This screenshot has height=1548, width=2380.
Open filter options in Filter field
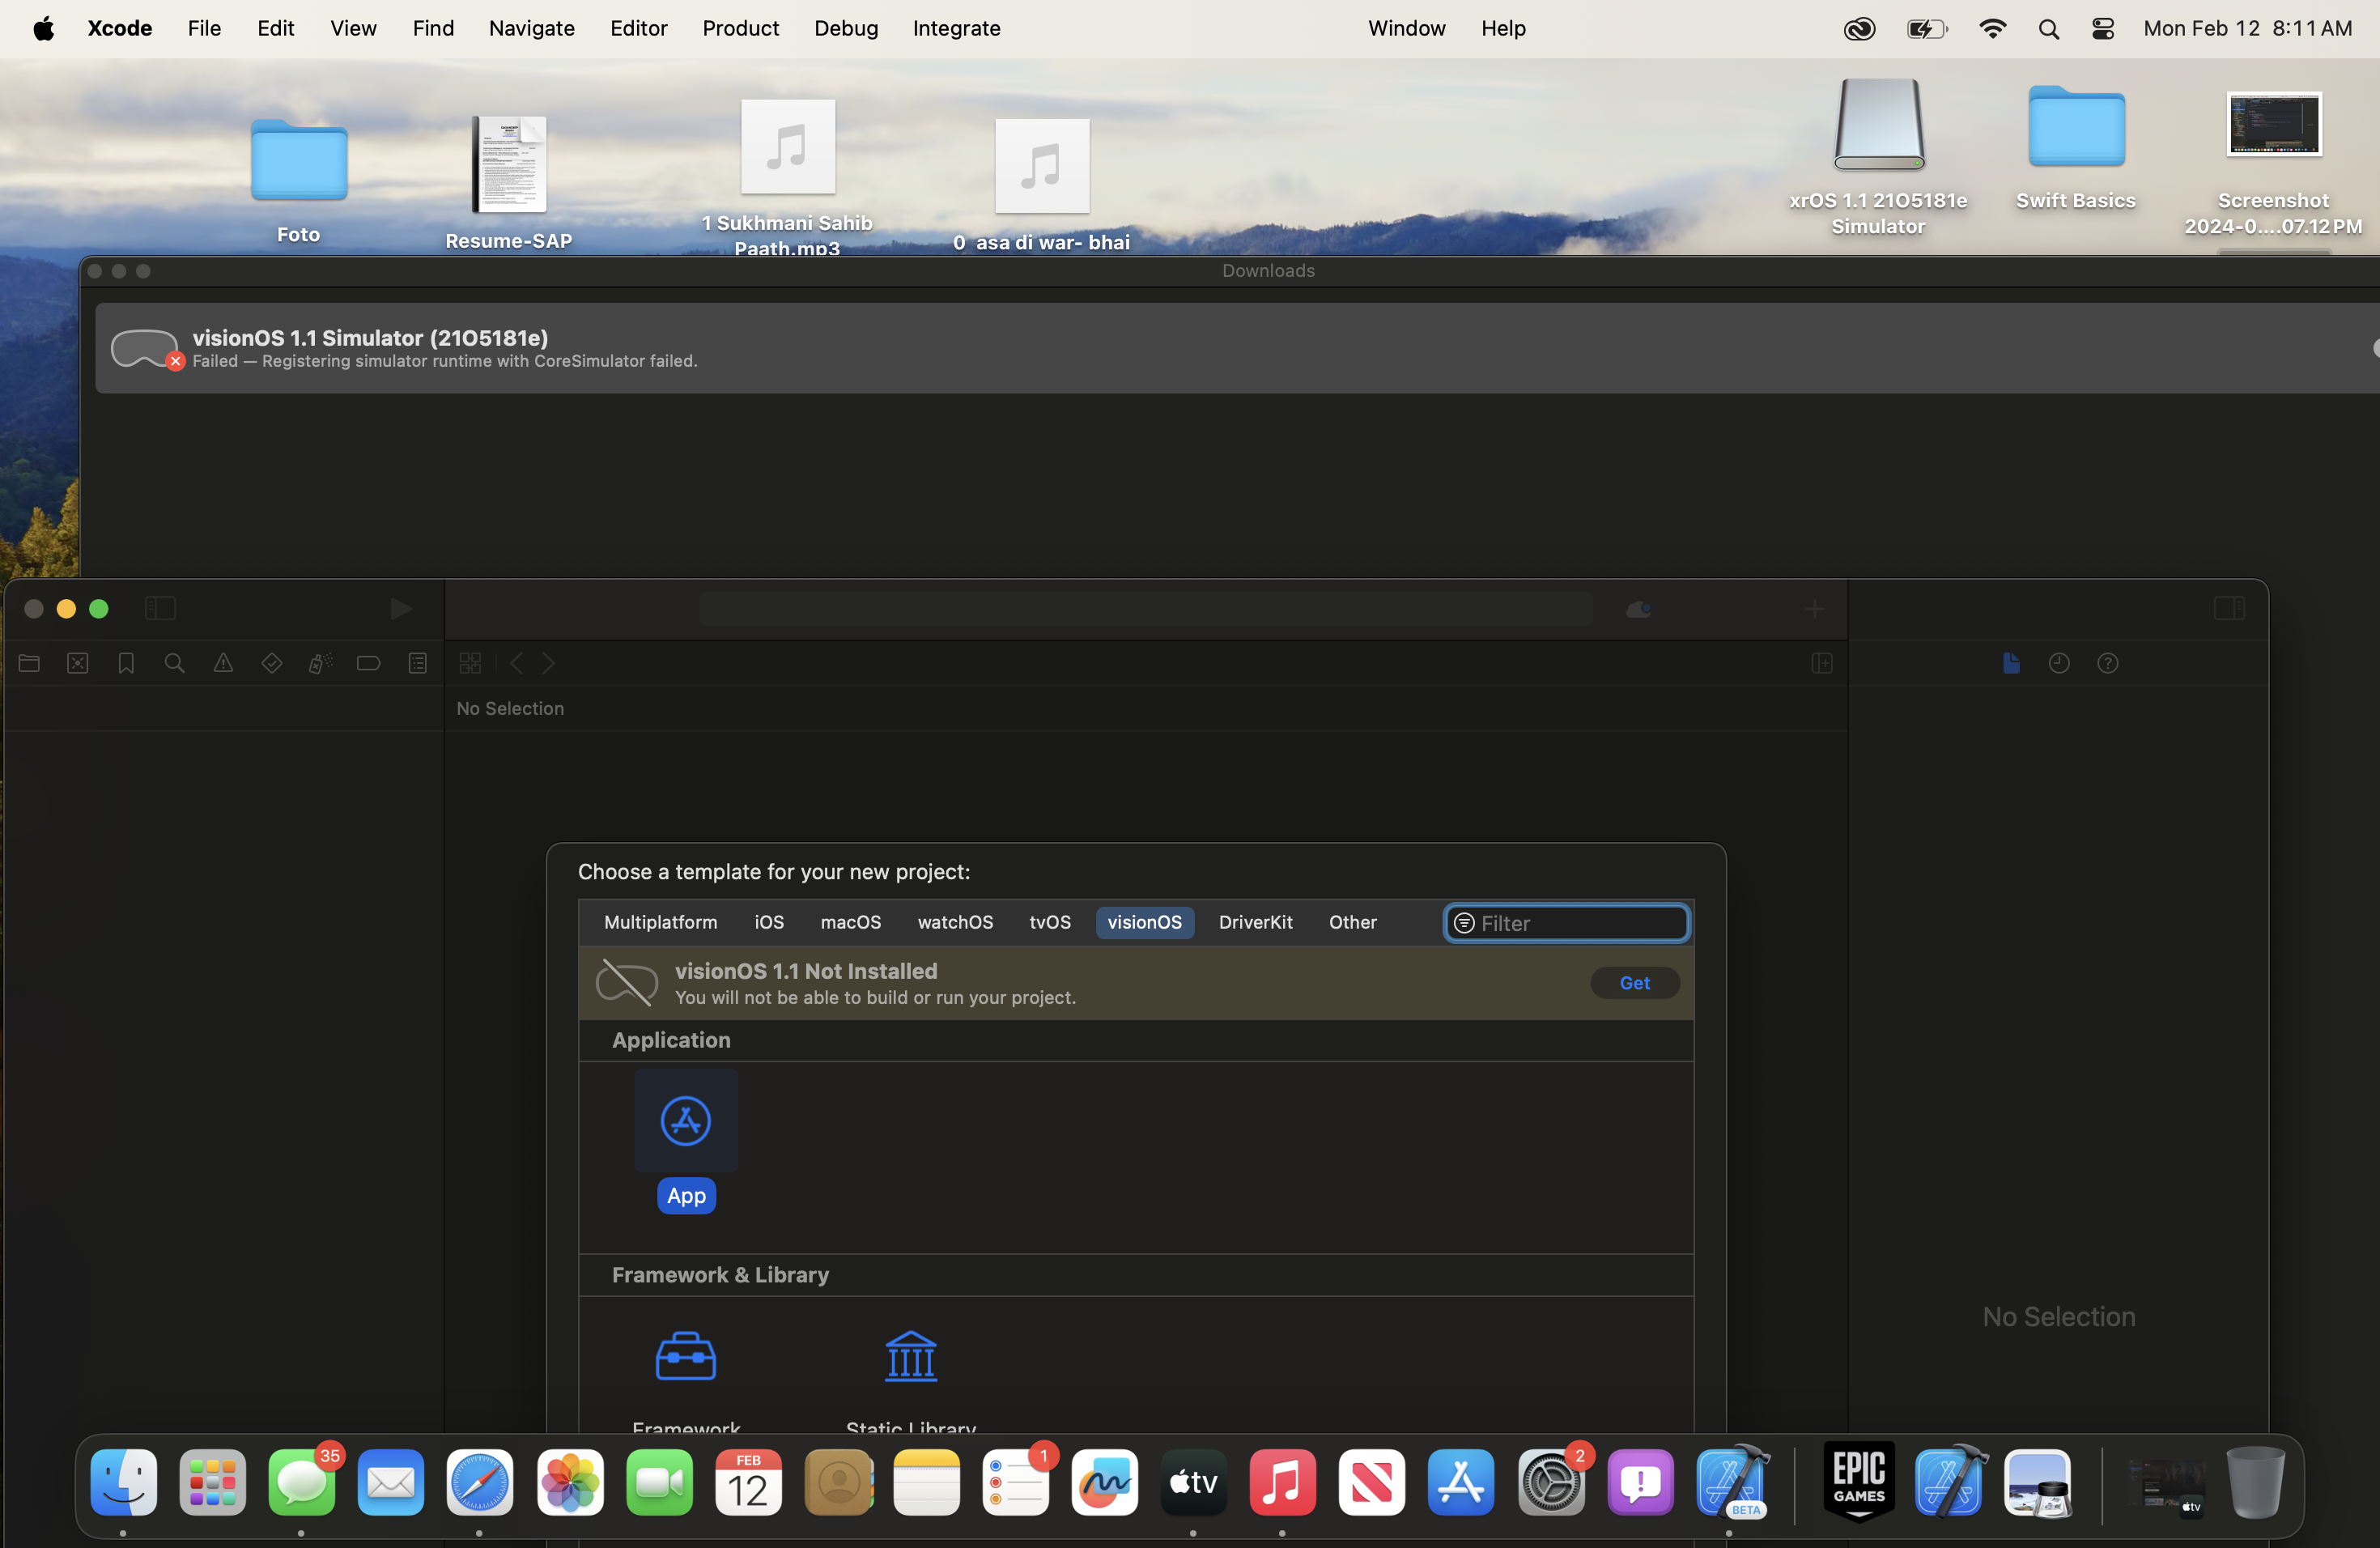point(1464,923)
